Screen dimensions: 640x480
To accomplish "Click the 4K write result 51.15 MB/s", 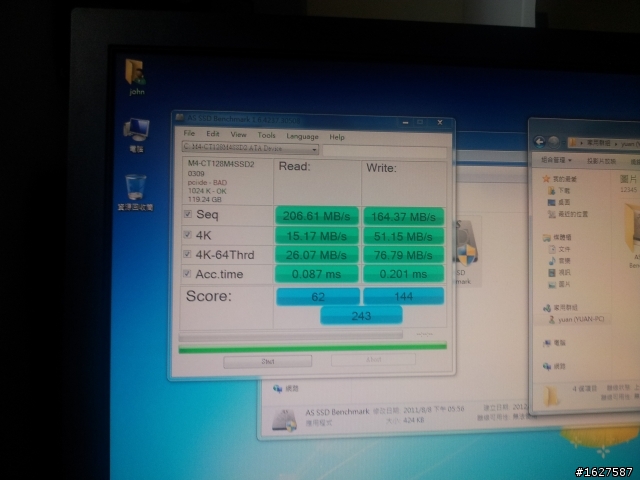I will pos(403,236).
